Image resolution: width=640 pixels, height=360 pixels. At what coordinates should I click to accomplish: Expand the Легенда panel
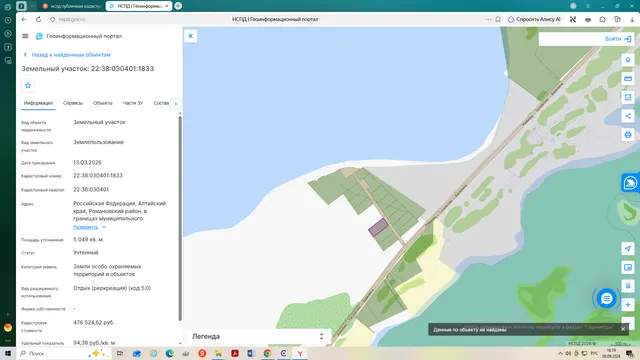pyautogui.click(x=258, y=336)
